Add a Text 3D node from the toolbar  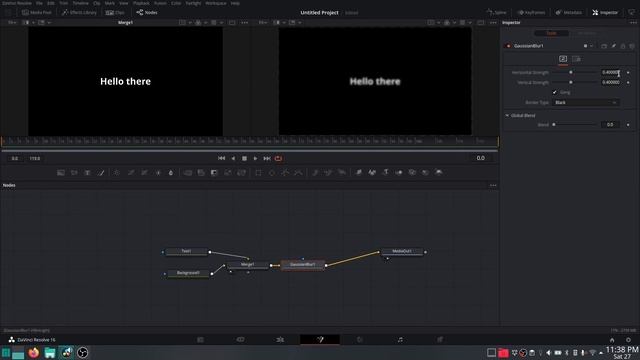[x=385, y=173]
